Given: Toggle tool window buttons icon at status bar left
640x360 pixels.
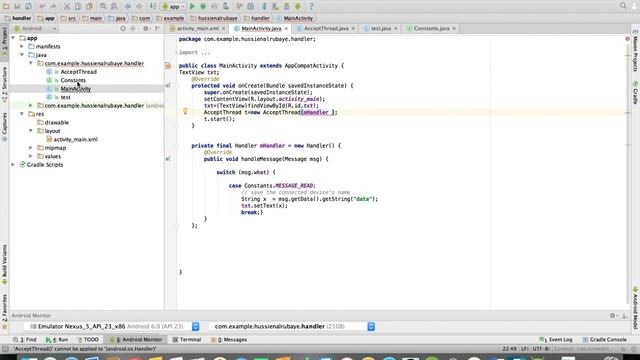Looking at the screenshot, I should pyautogui.click(x=5, y=349).
